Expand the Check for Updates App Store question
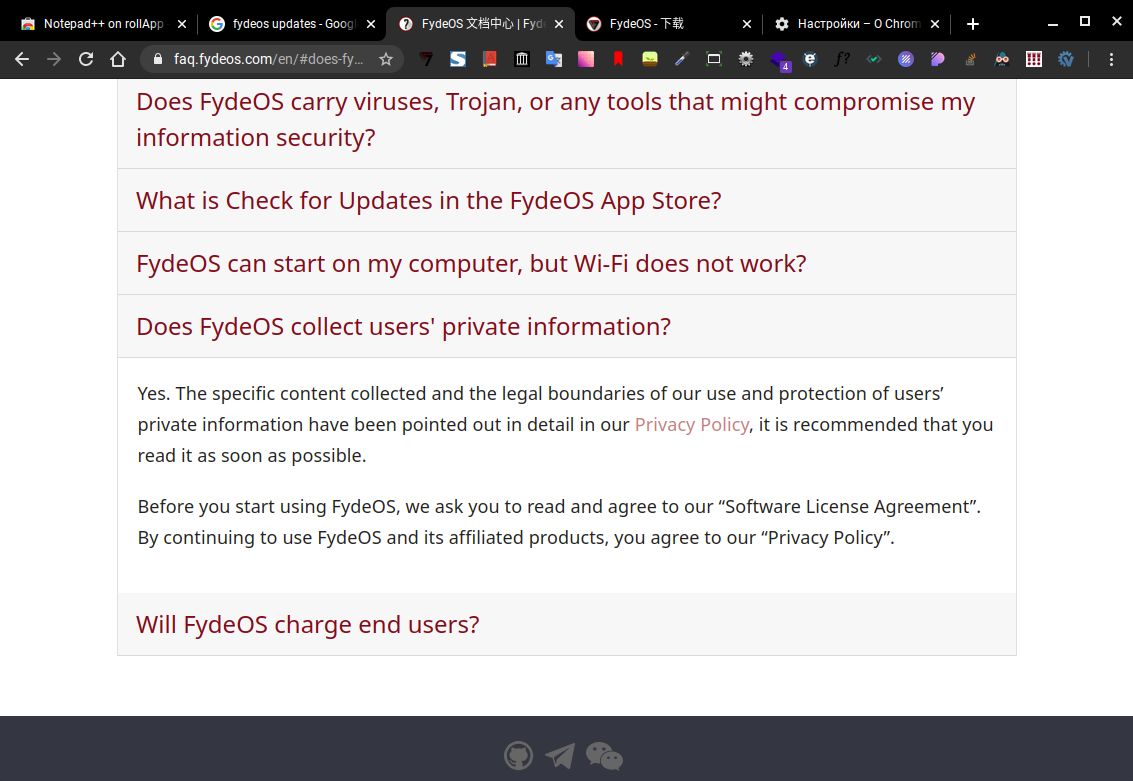This screenshot has width=1133, height=781. [566, 200]
